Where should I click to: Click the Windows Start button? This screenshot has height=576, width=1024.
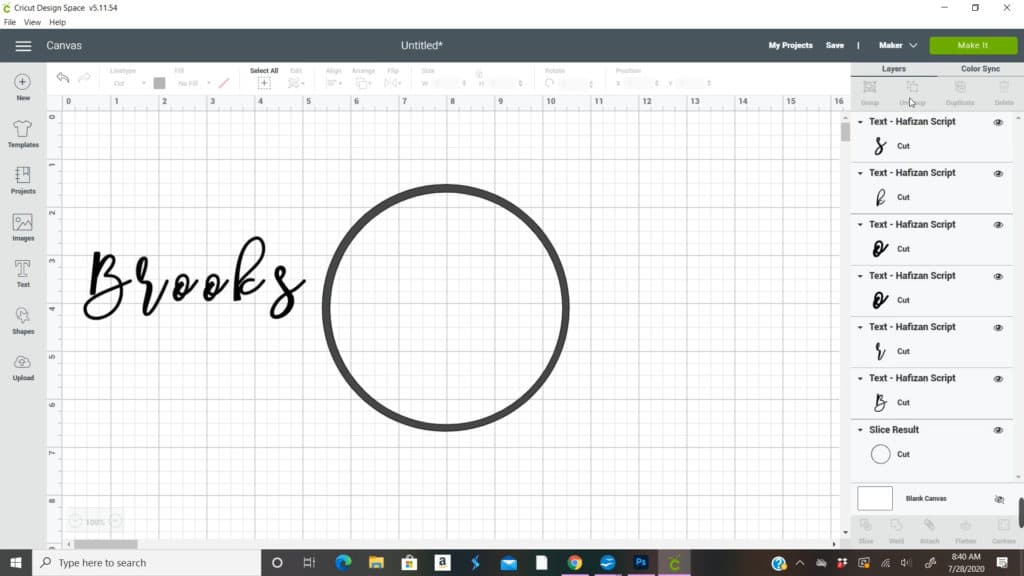pyautogui.click(x=16, y=562)
